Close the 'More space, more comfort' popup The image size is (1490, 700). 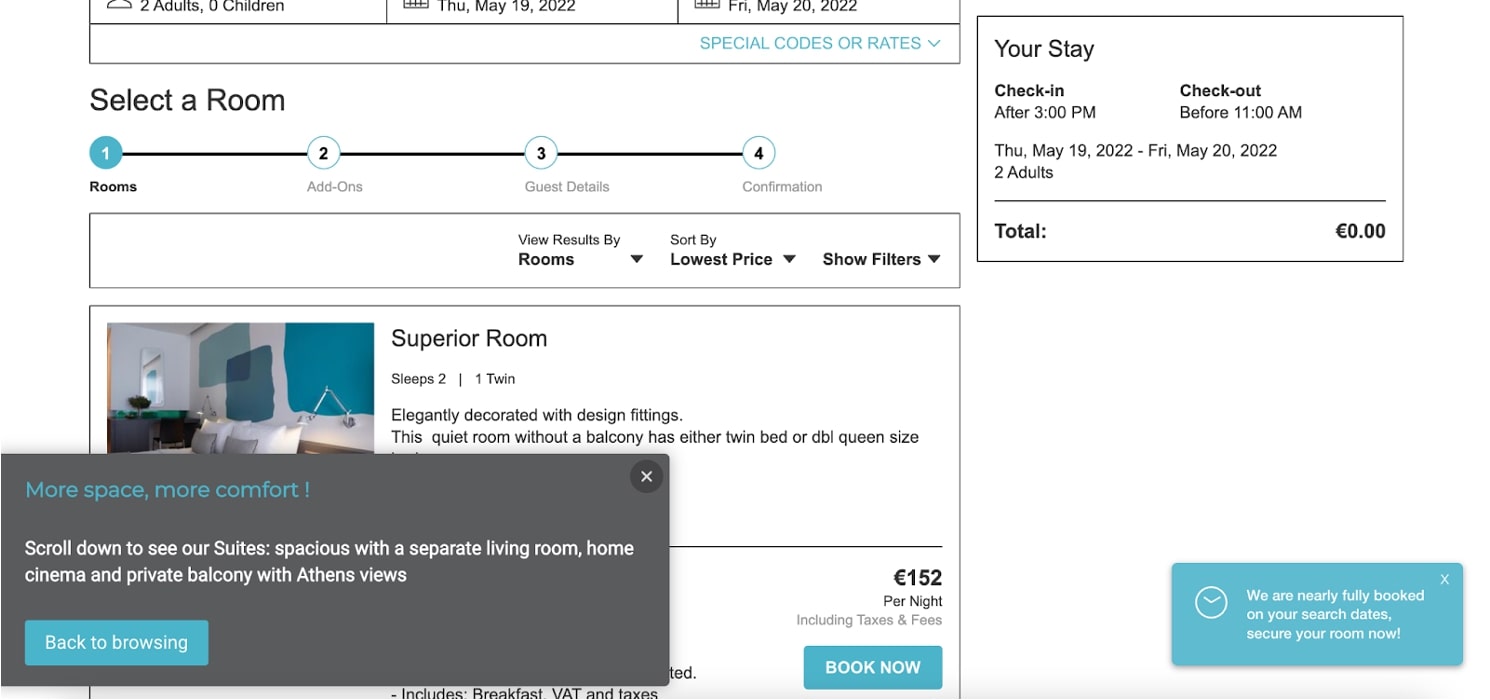click(x=646, y=477)
